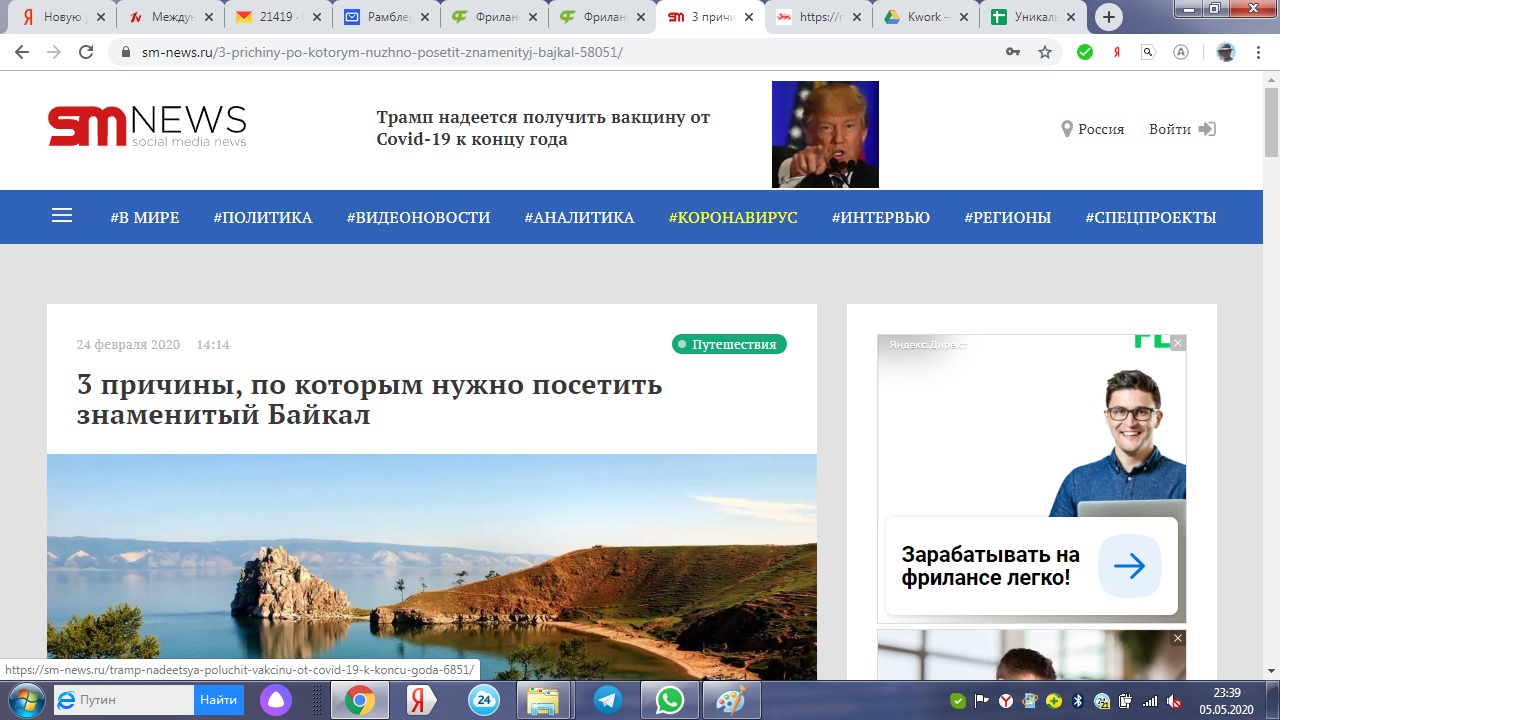Close the Яндекс.Директ freelance ad
This screenshot has height=720, width=1520.
pos(1178,343)
